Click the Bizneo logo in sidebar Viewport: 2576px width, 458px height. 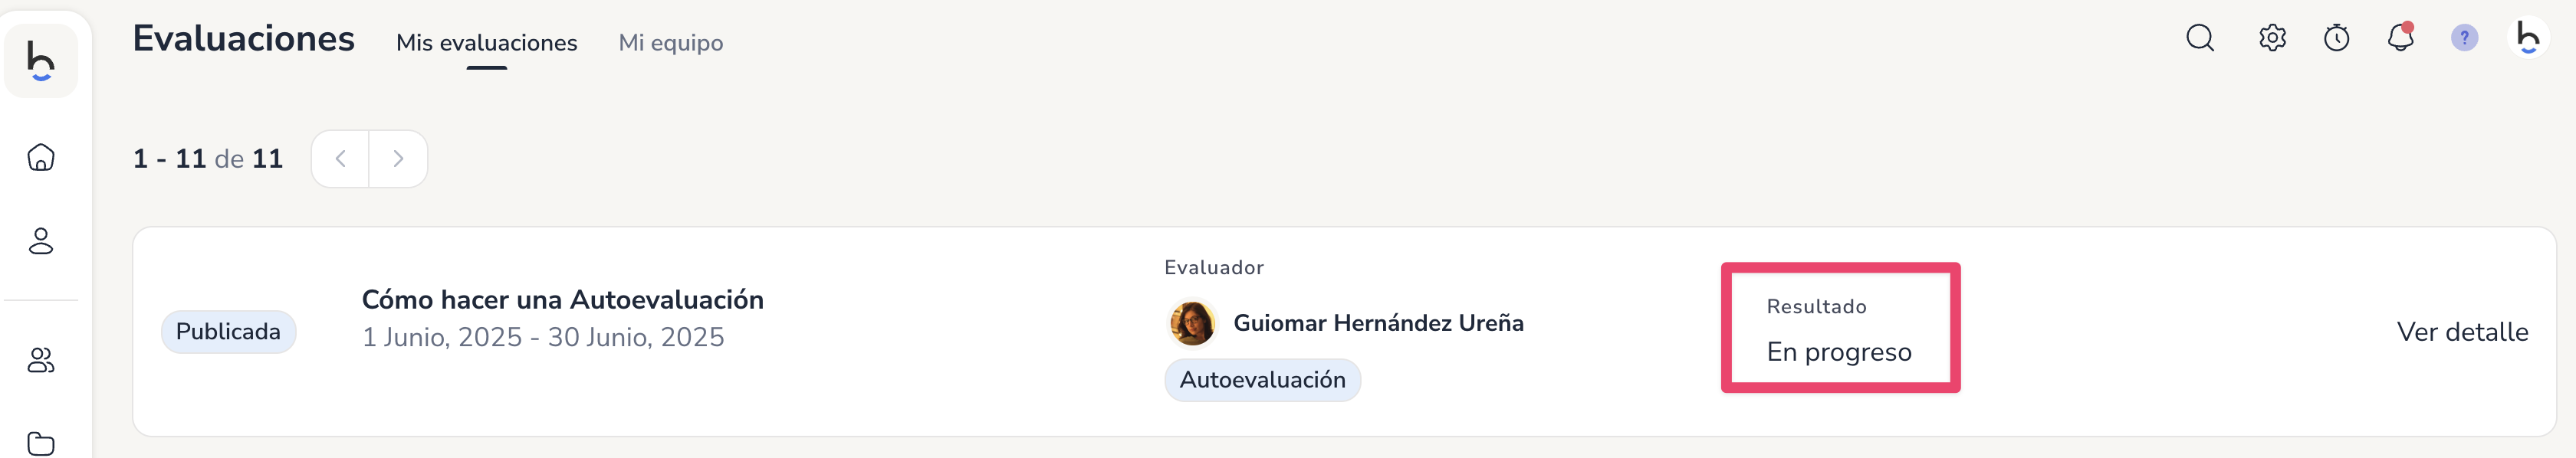tap(41, 60)
